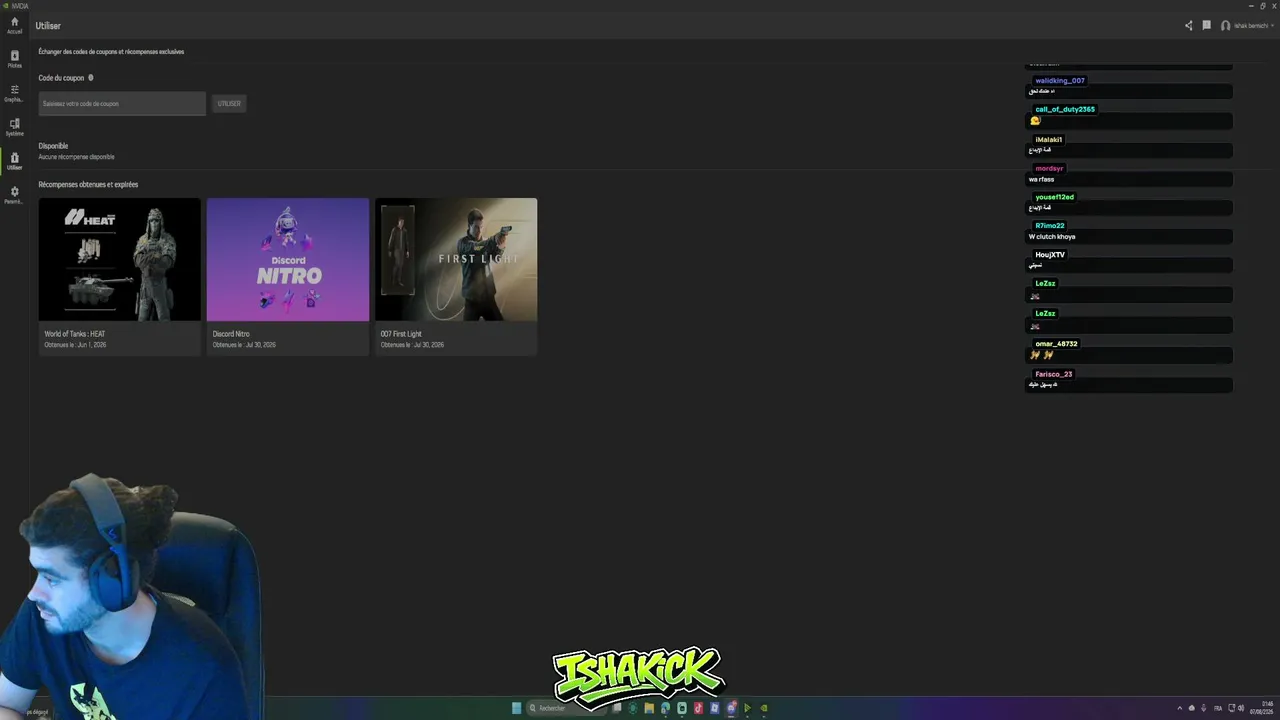
Task: Open the Windows Start menu
Action: click(516, 708)
